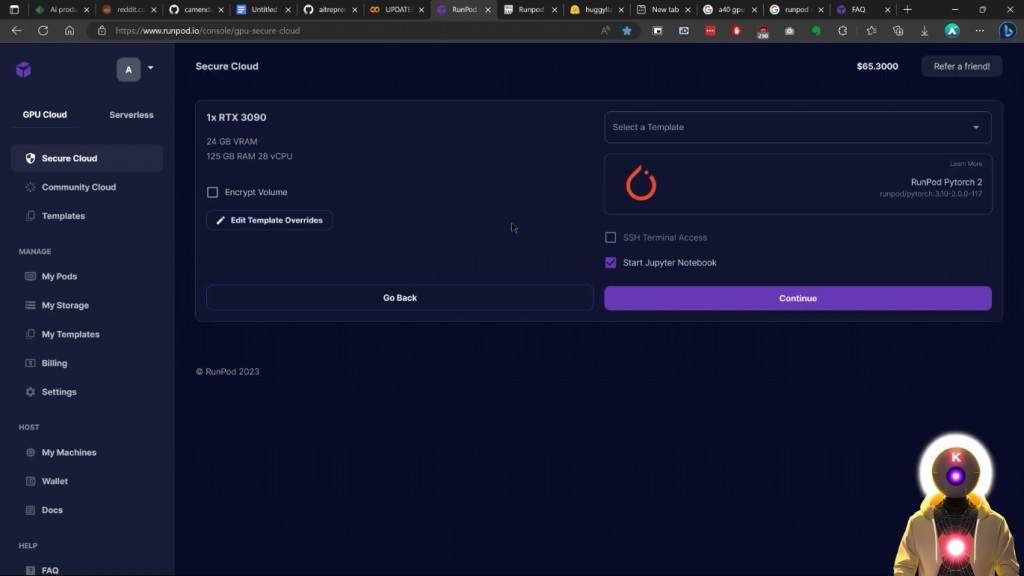Click the My Storage icon
The width and height of the screenshot is (1024, 576).
pyautogui.click(x=30, y=305)
